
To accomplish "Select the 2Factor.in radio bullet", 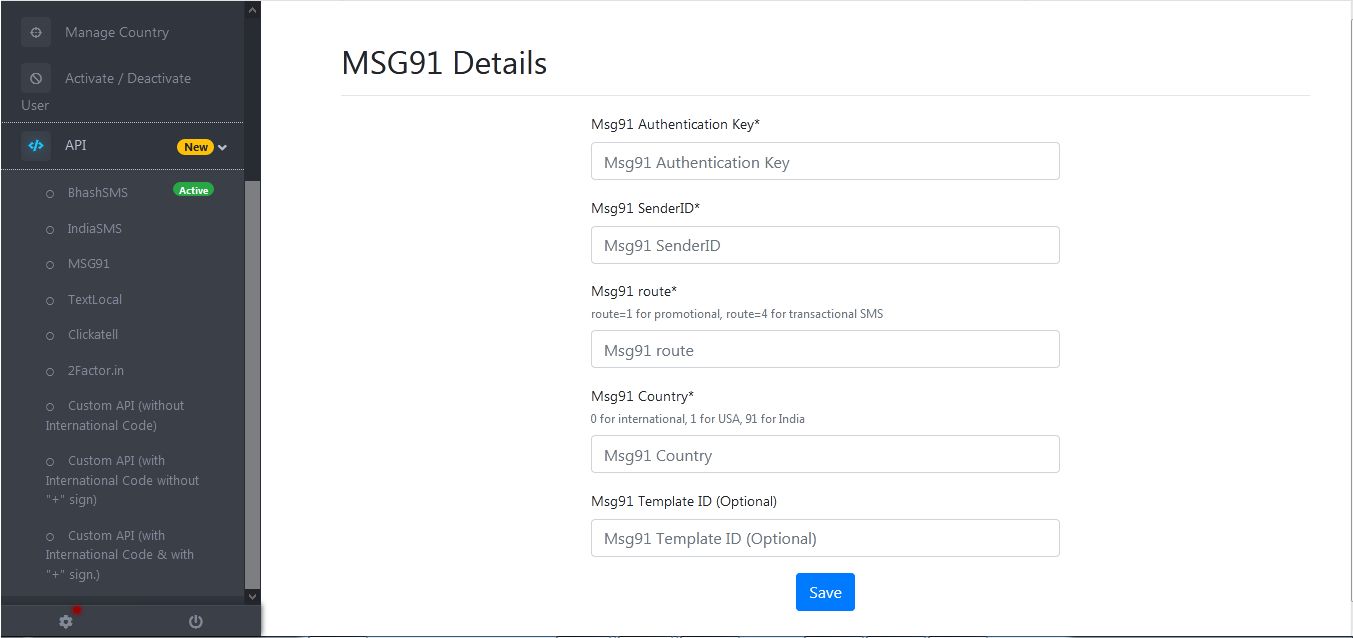I will coord(49,370).
